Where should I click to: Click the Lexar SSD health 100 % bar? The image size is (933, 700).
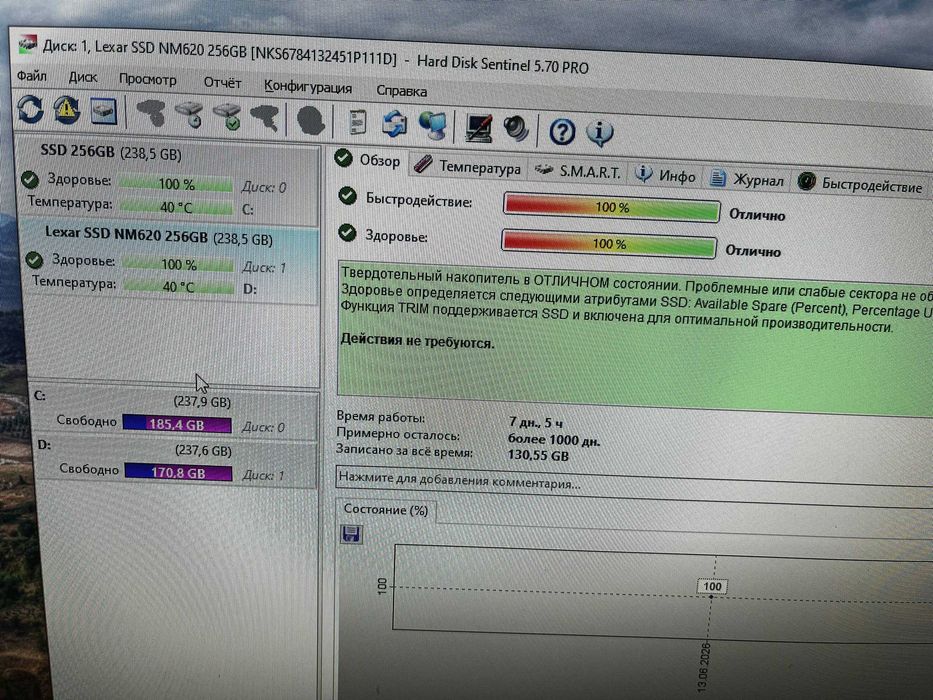coord(179,264)
